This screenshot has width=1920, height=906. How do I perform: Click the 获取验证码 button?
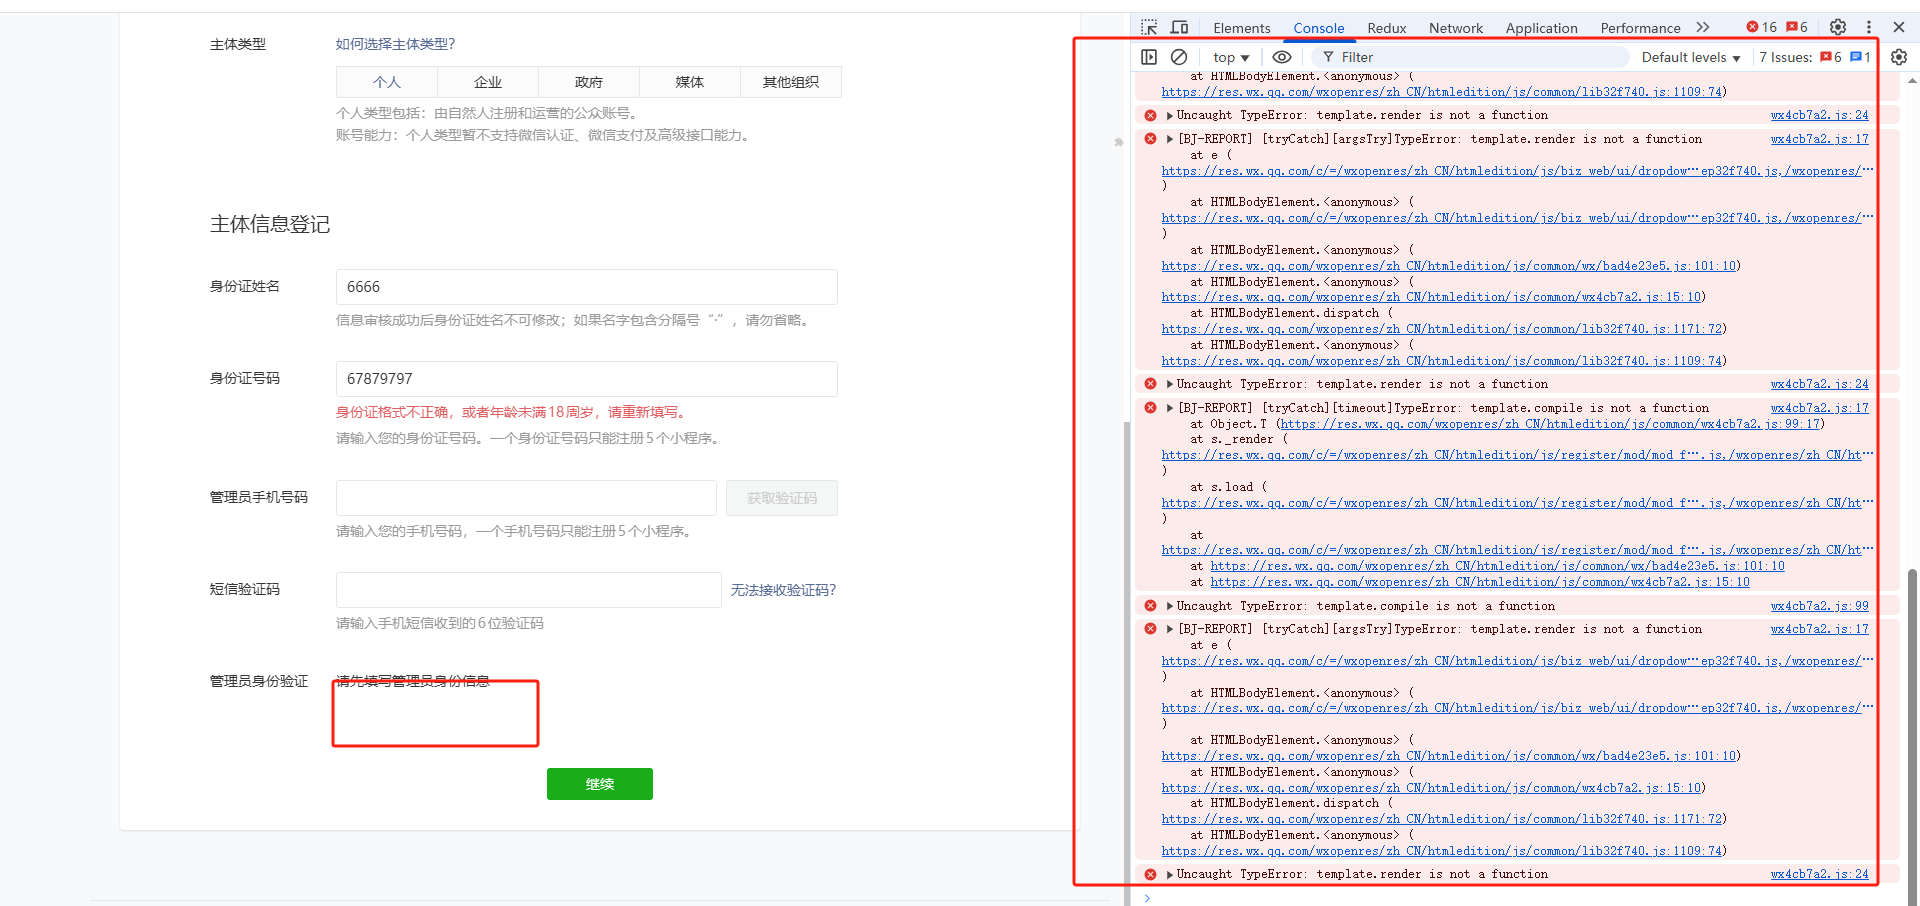782,498
